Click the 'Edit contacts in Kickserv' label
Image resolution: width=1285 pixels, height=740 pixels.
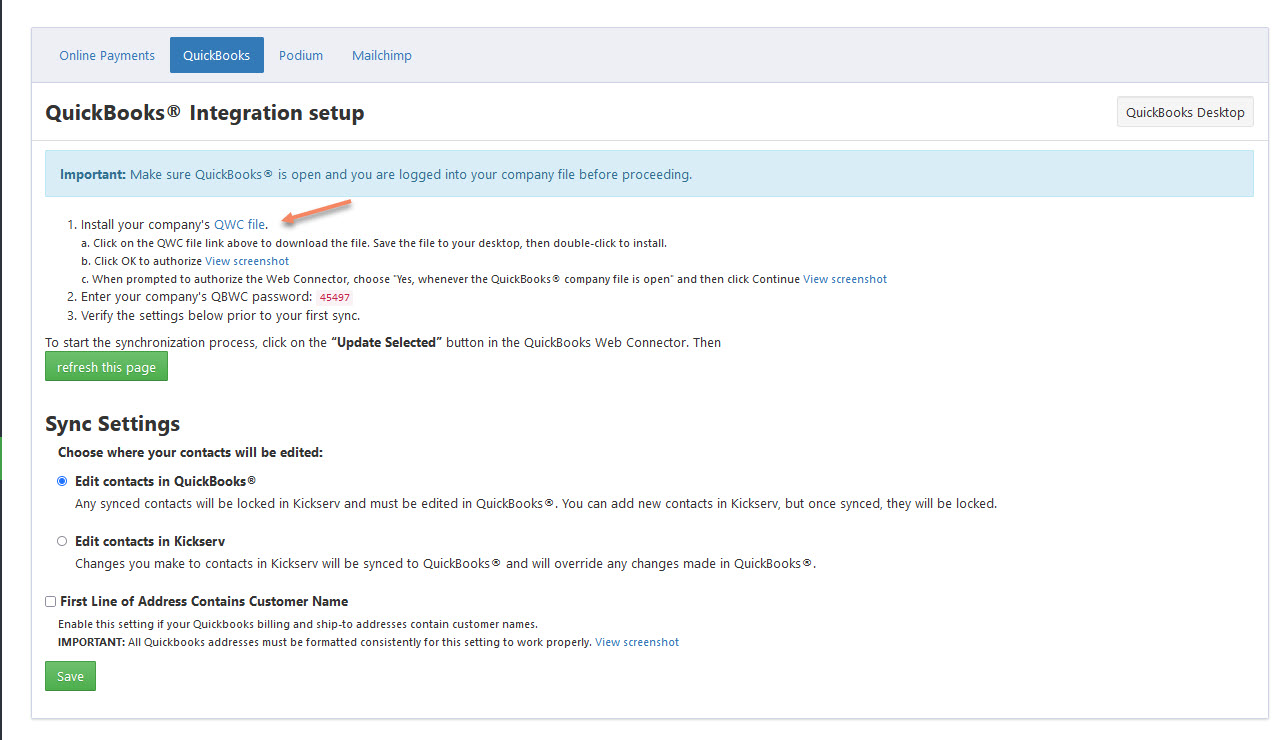[150, 541]
